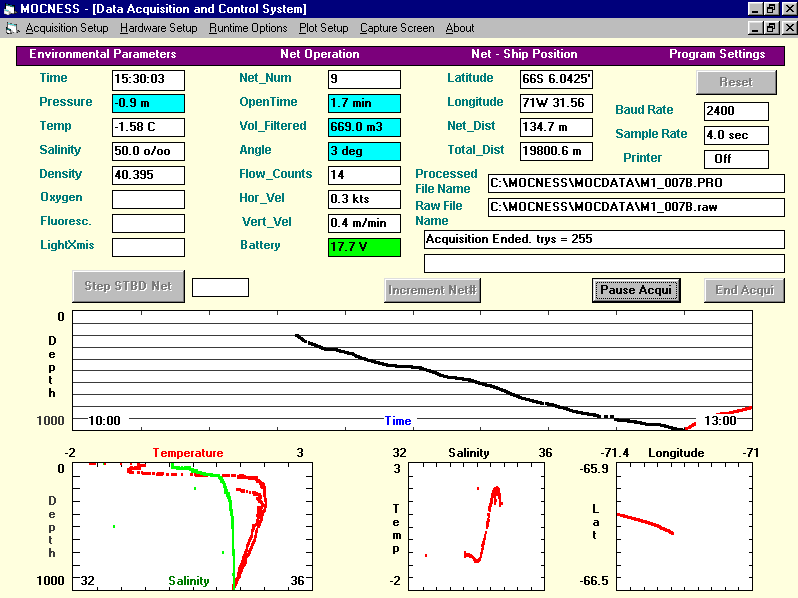Click the 13:00 end time label

720,421
